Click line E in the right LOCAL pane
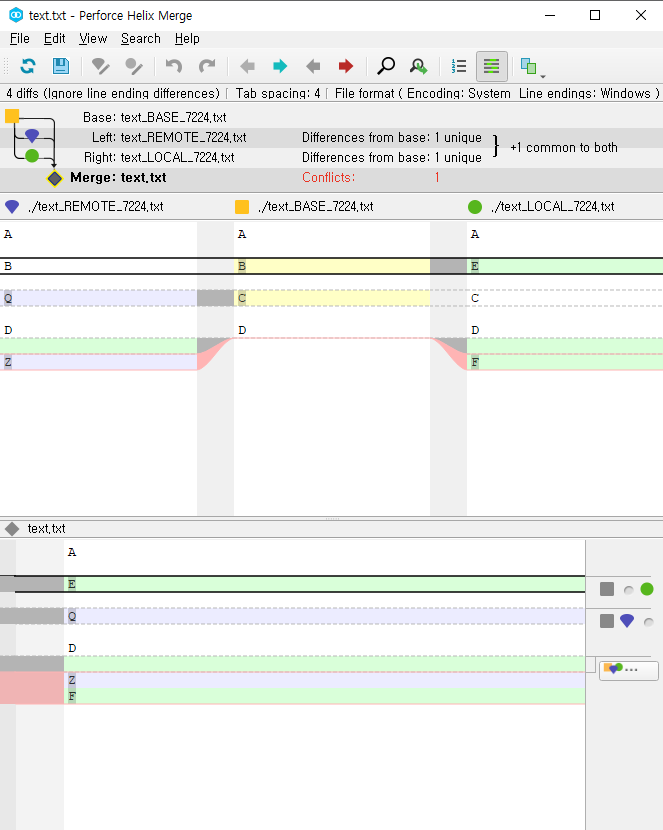The width and height of the screenshot is (663, 830). (565, 266)
